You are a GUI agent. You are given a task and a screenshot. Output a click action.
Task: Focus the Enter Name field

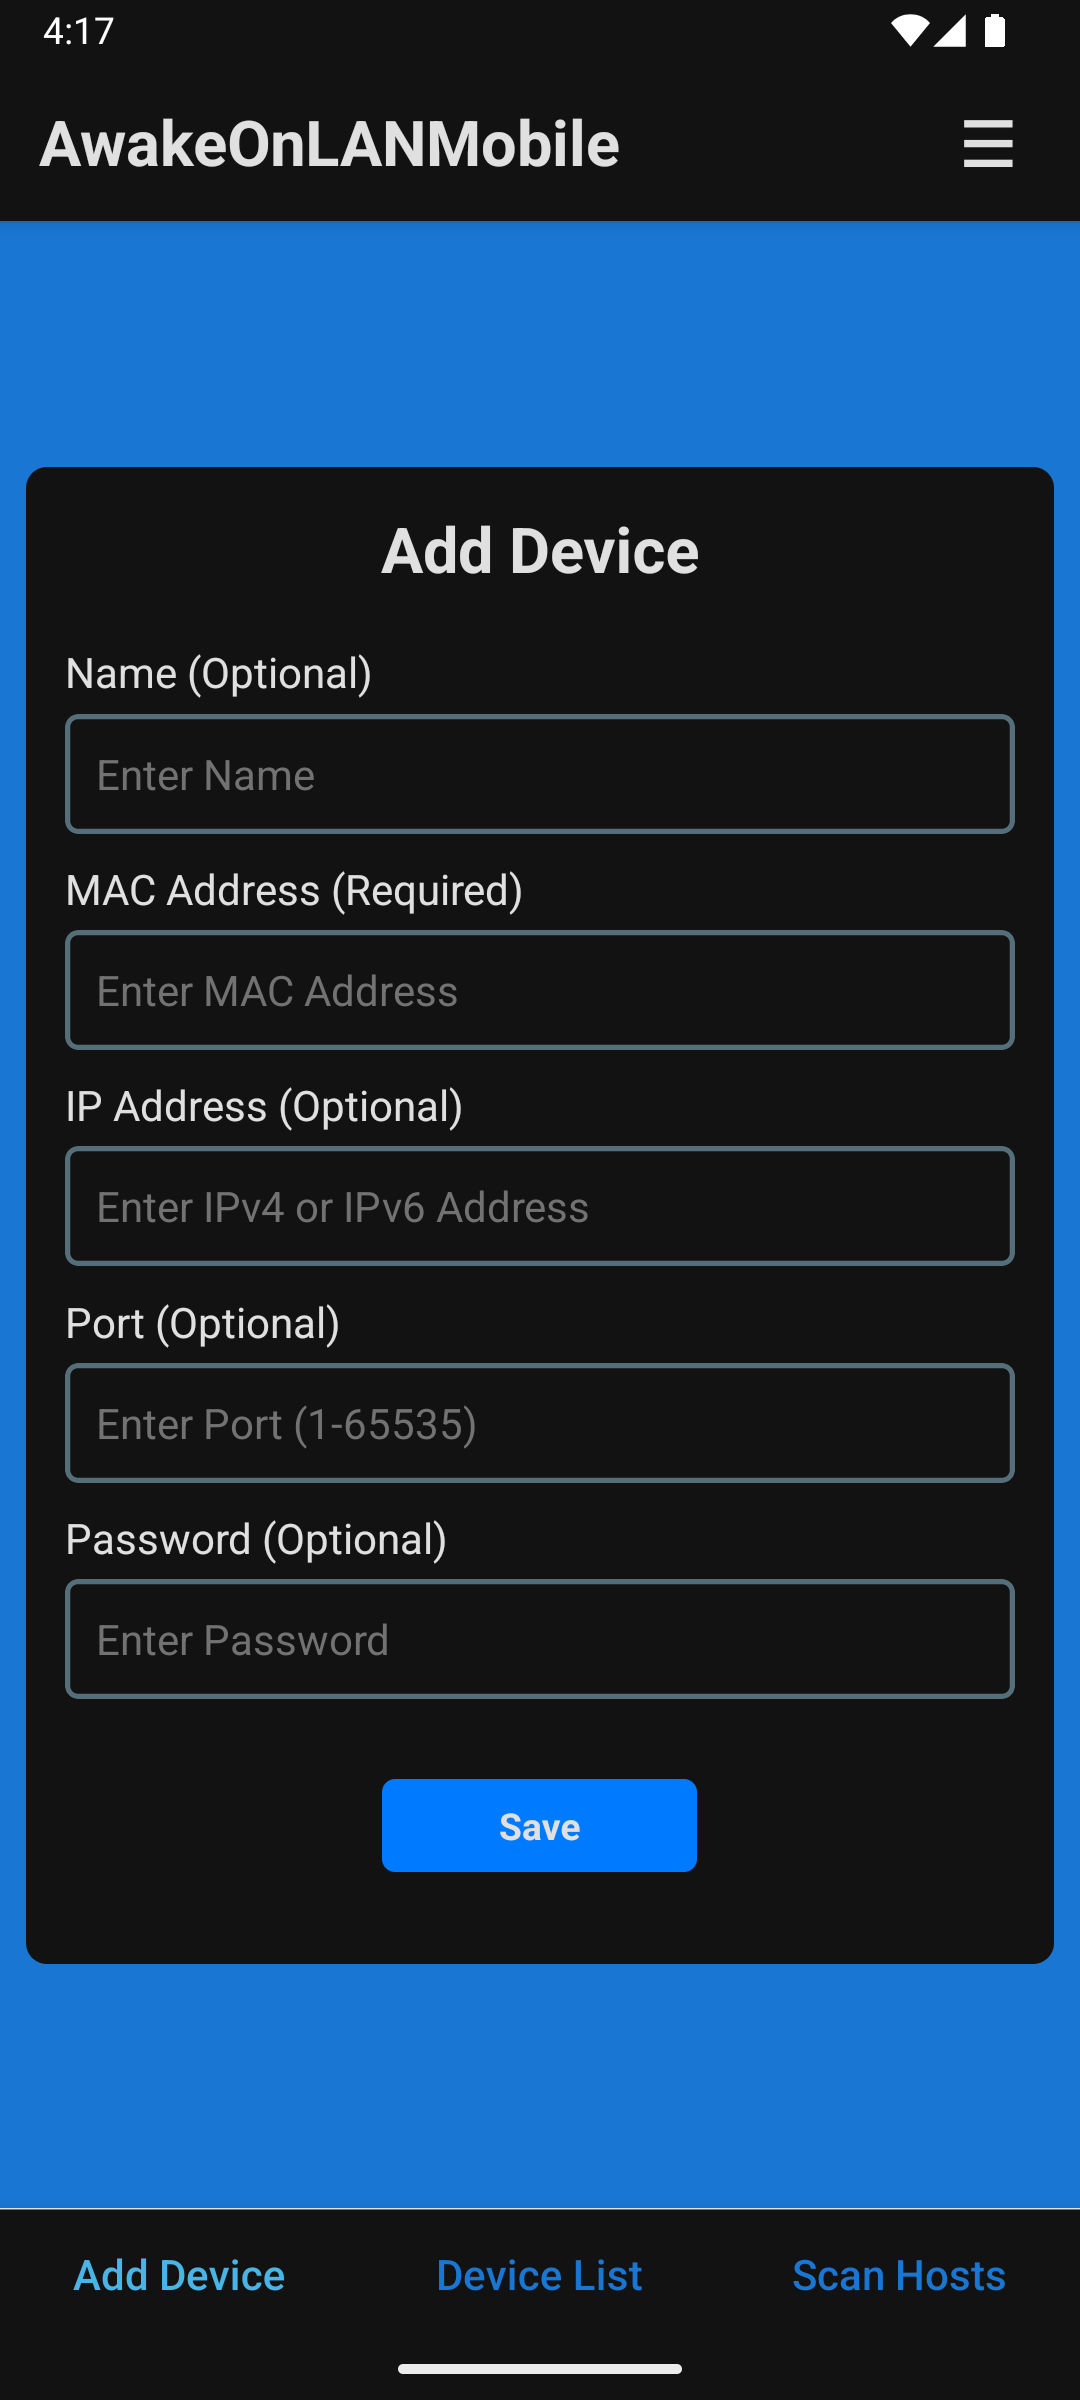pyautogui.click(x=540, y=775)
